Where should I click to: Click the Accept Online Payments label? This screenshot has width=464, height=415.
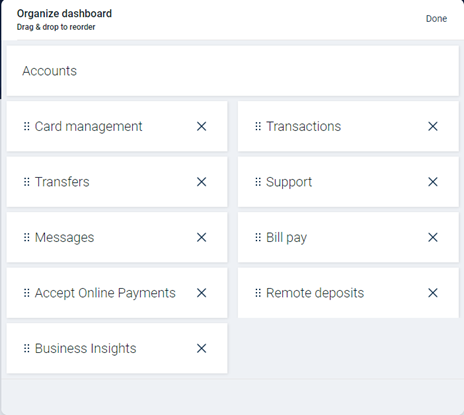click(x=105, y=293)
